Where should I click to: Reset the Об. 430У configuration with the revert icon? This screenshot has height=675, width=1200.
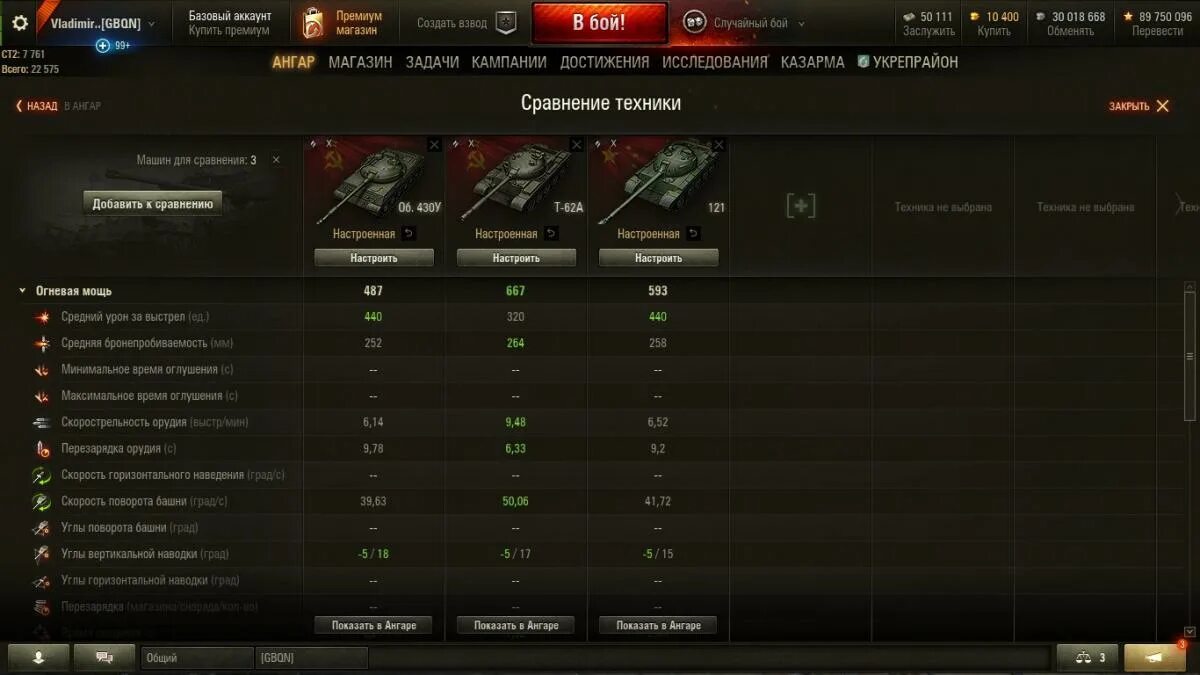click(409, 234)
